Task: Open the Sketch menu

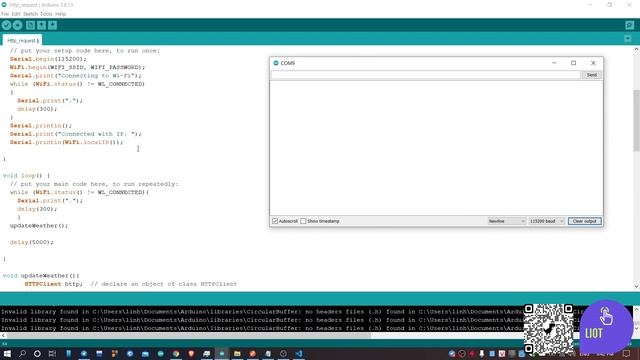Action: pyautogui.click(x=30, y=14)
